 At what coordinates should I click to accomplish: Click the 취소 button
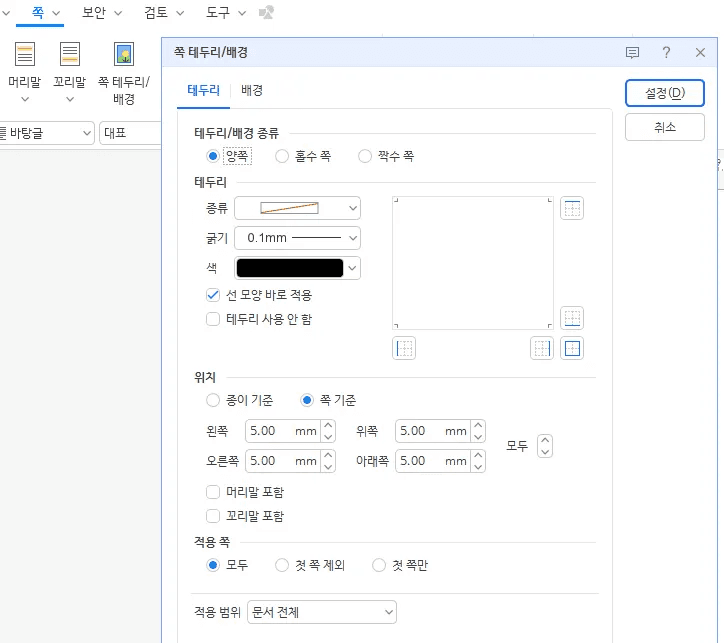tap(665, 127)
